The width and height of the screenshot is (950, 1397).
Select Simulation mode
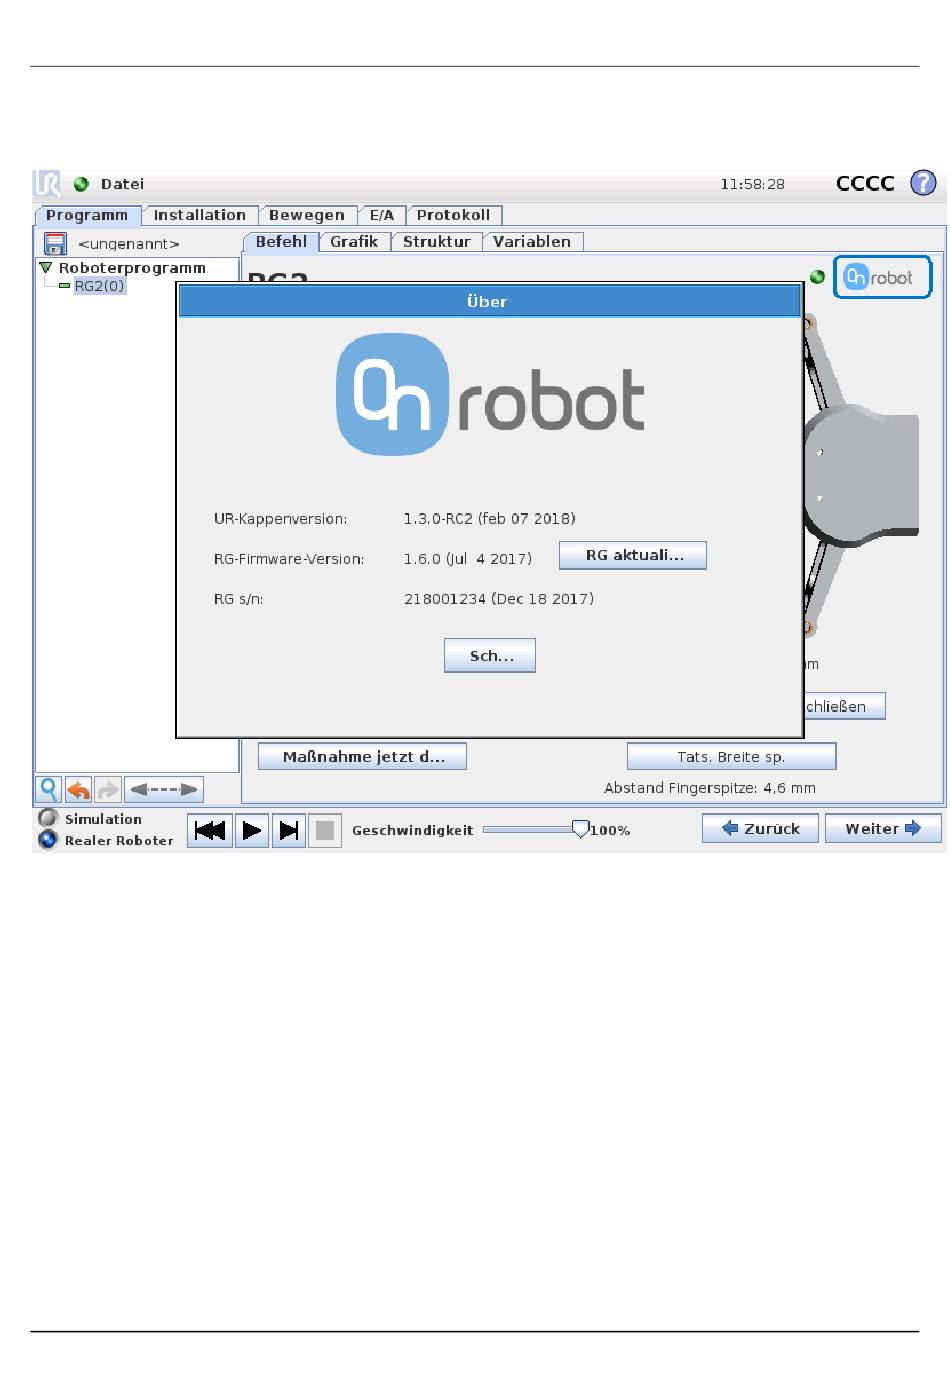[x=48, y=818]
